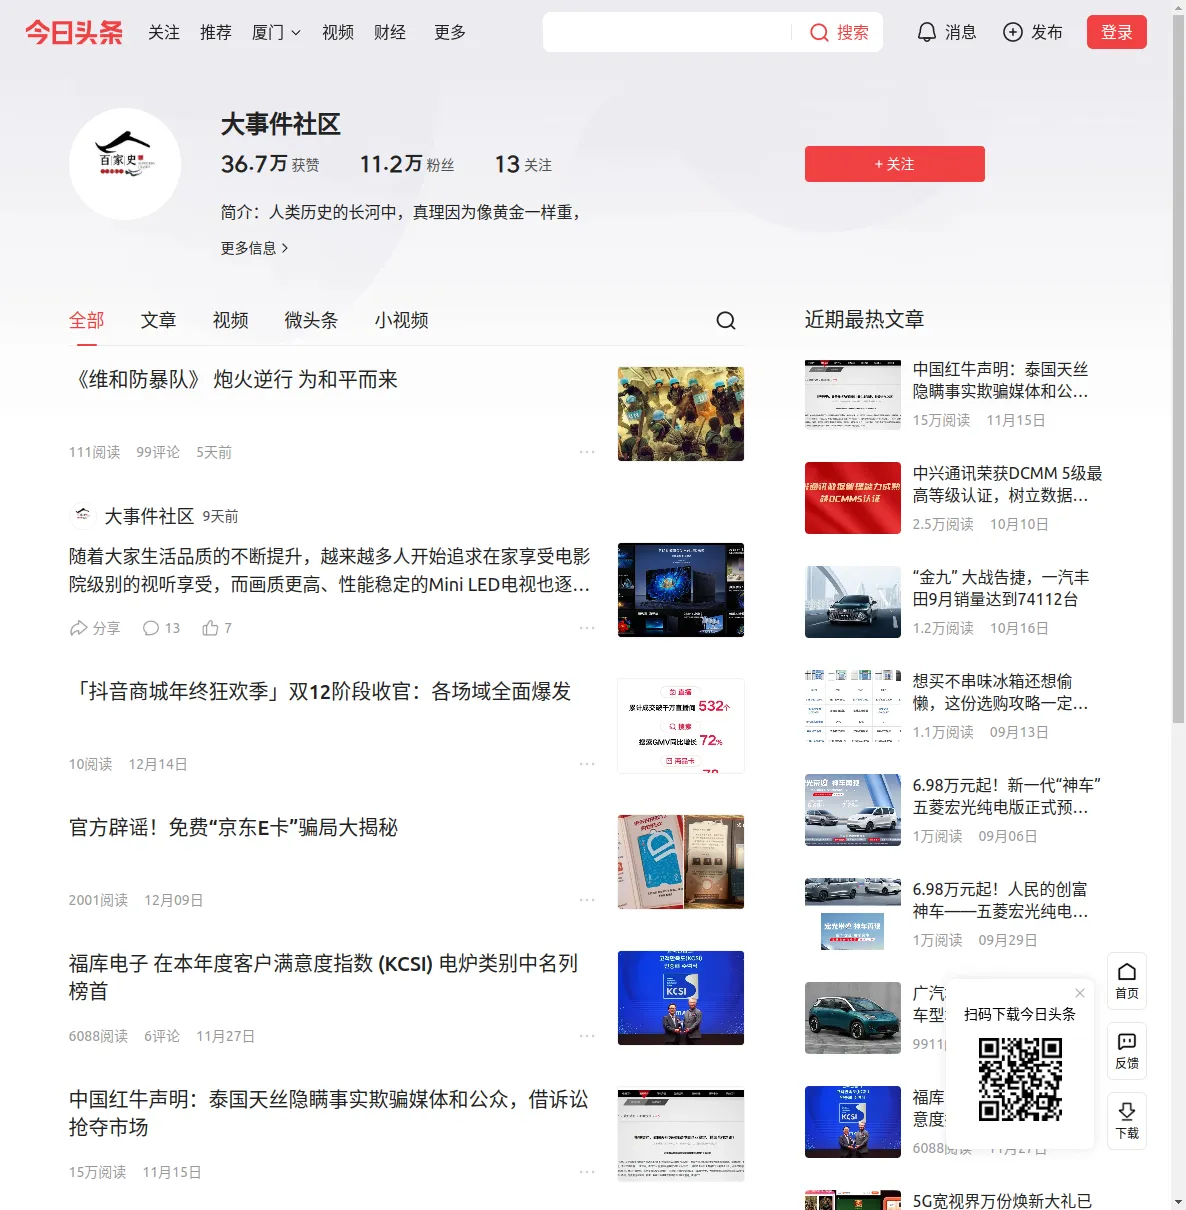This screenshot has height=1210, width=1186.
Task: Like the Mini LED post (7 likes)
Action: point(217,628)
